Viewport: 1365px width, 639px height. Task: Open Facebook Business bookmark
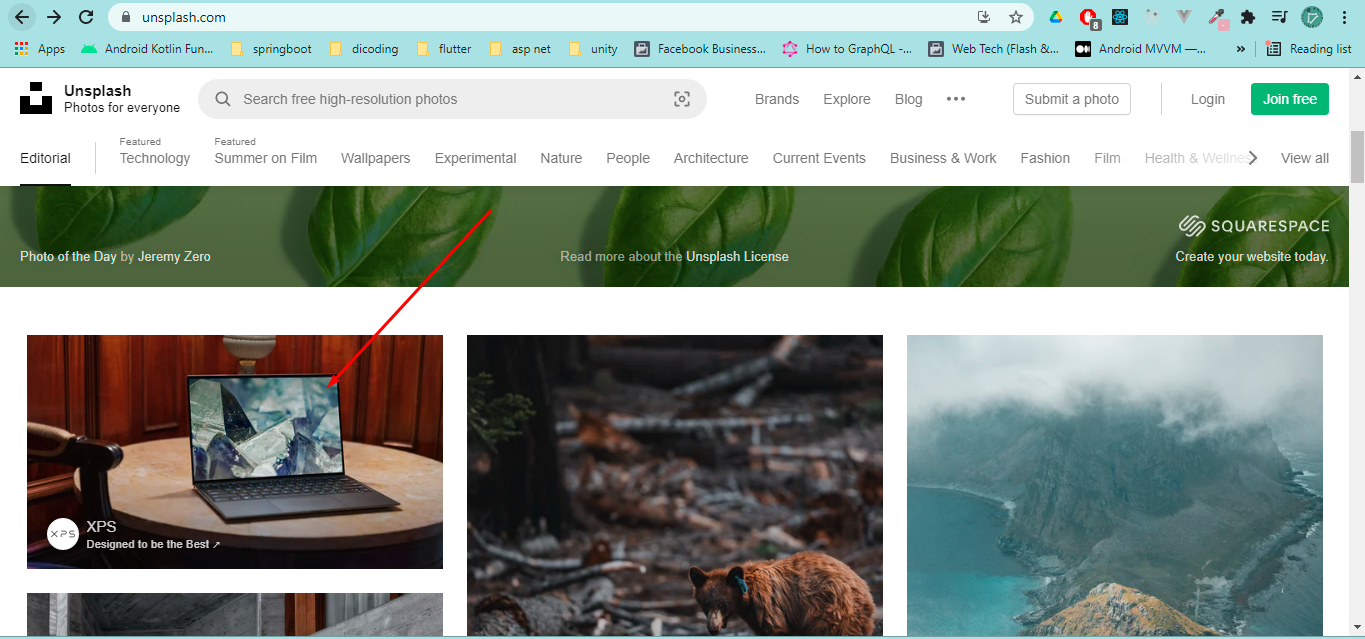[700, 49]
